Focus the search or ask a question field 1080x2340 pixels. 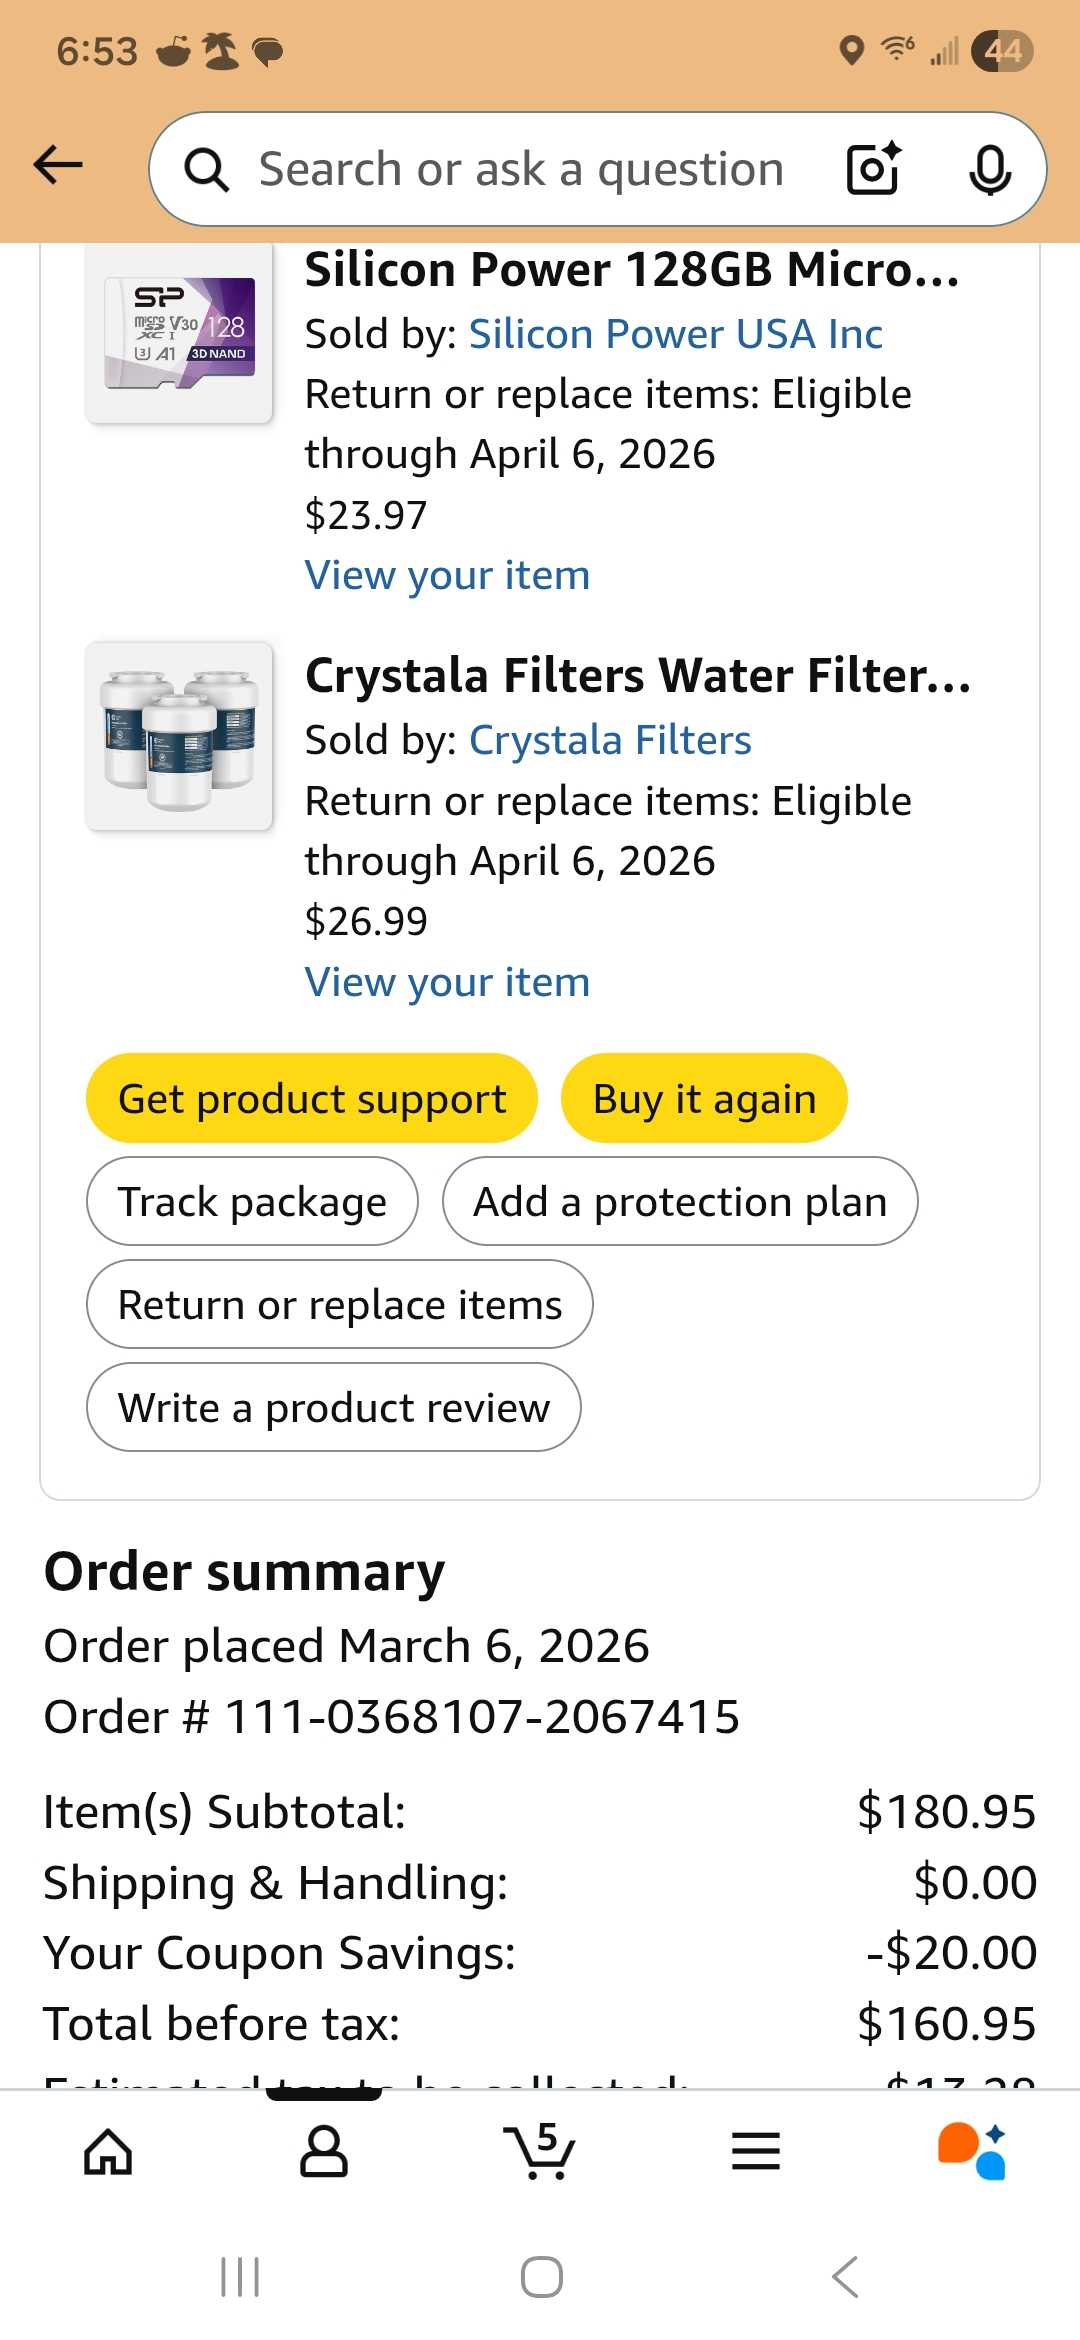coord(520,170)
